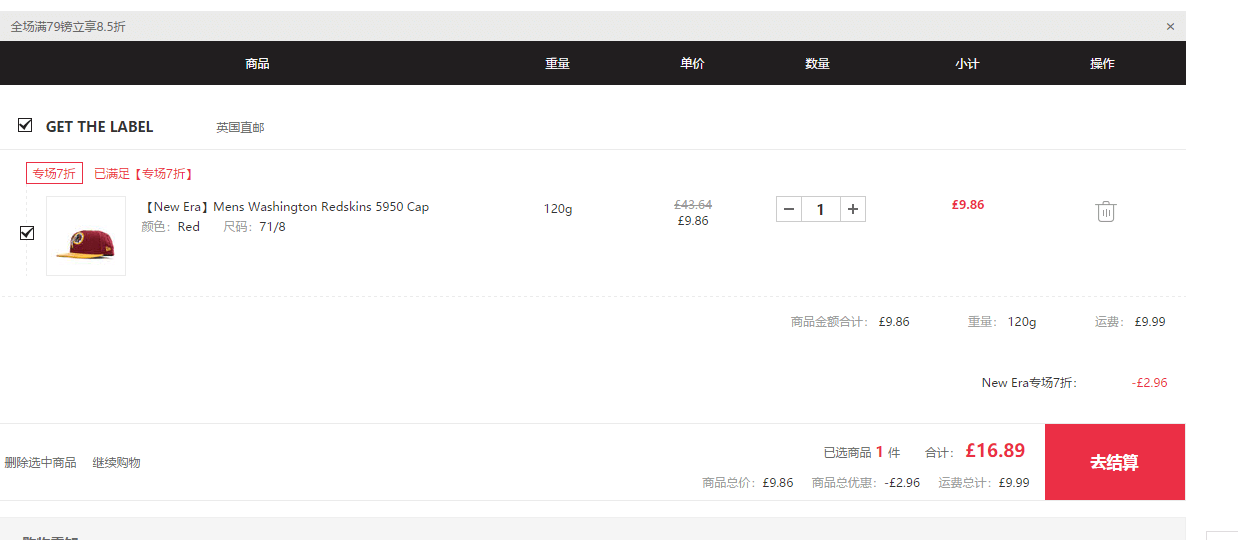
Task: Click the New Era专场7折 discount label
Action: point(1030,383)
